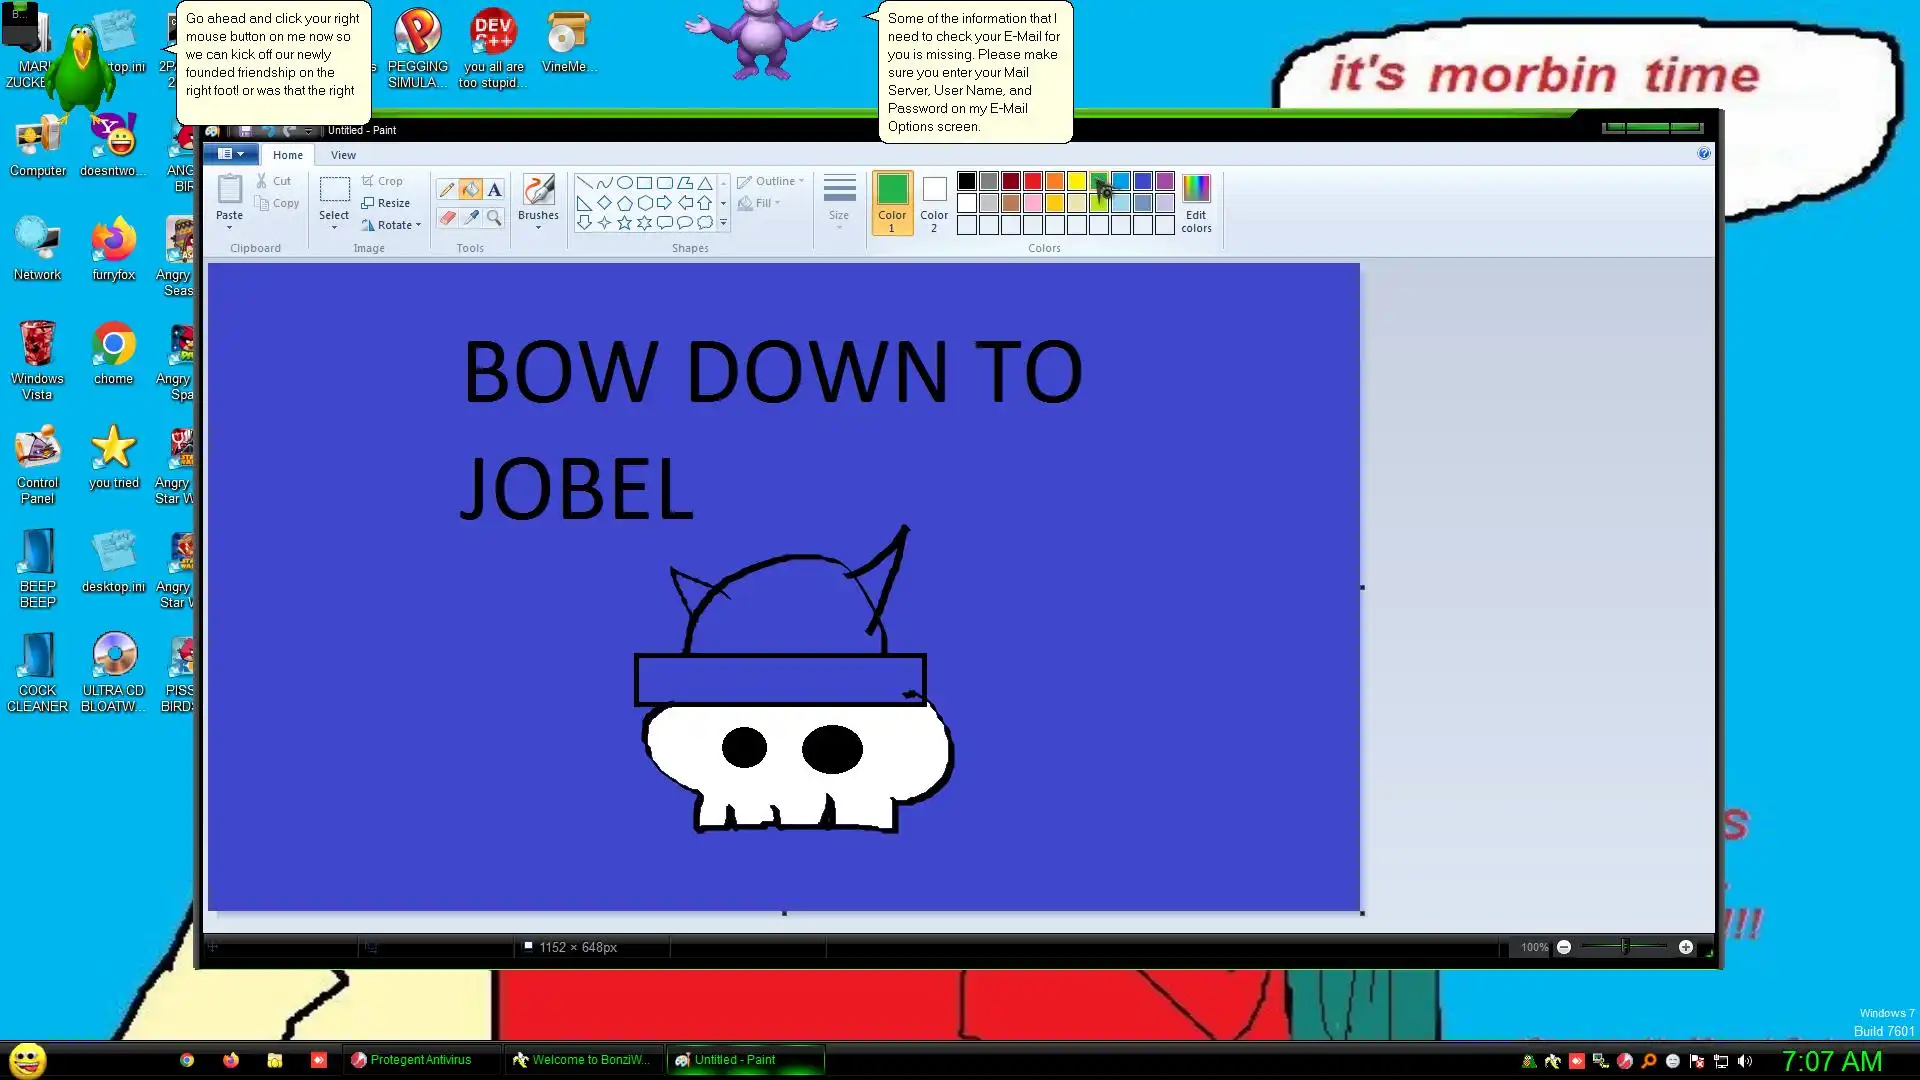Expand the Rotate dropdown menu
This screenshot has height=1080, width=1920.
(418, 225)
